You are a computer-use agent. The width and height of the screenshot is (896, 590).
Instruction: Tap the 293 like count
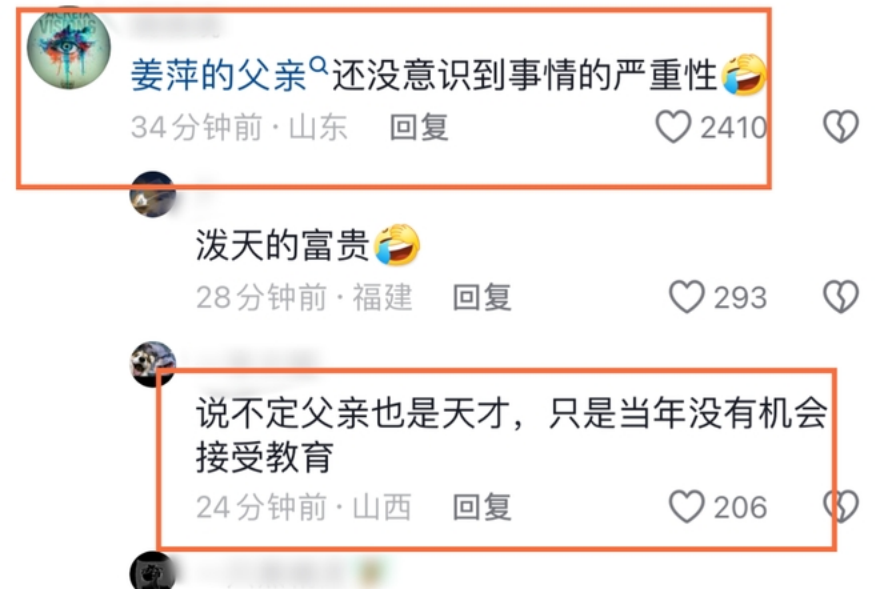tap(741, 297)
